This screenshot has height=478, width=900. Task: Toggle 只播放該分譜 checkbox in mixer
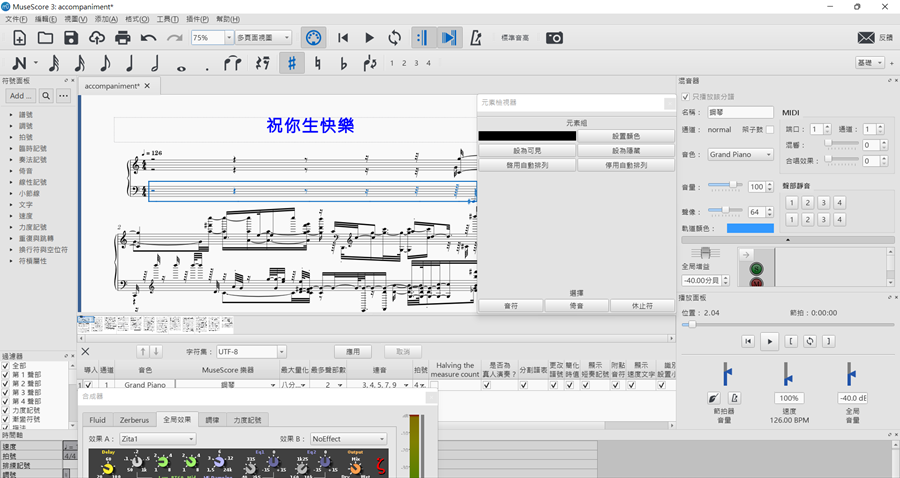pos(685,96)
